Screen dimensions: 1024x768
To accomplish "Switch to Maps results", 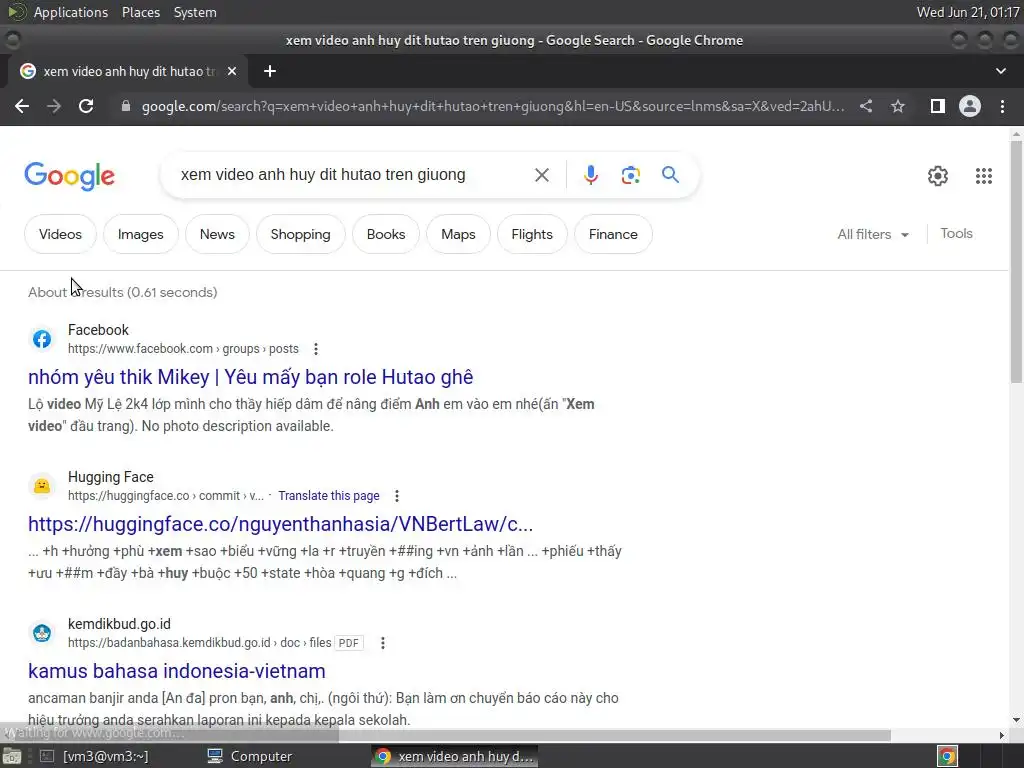I will [458, 234].
